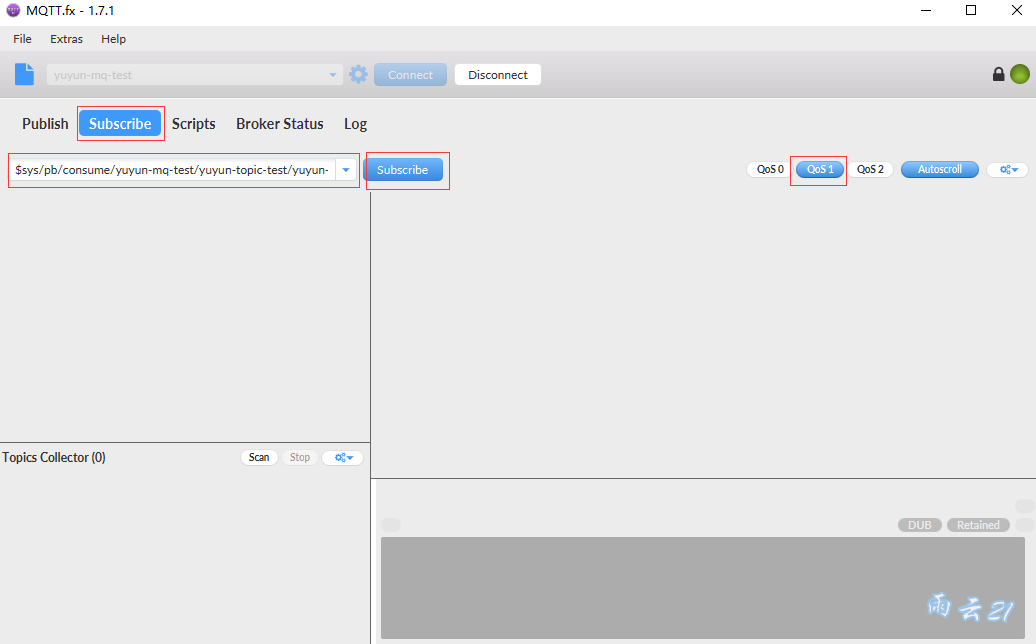Switch to the Publish tab

click(x=45, y=124)
